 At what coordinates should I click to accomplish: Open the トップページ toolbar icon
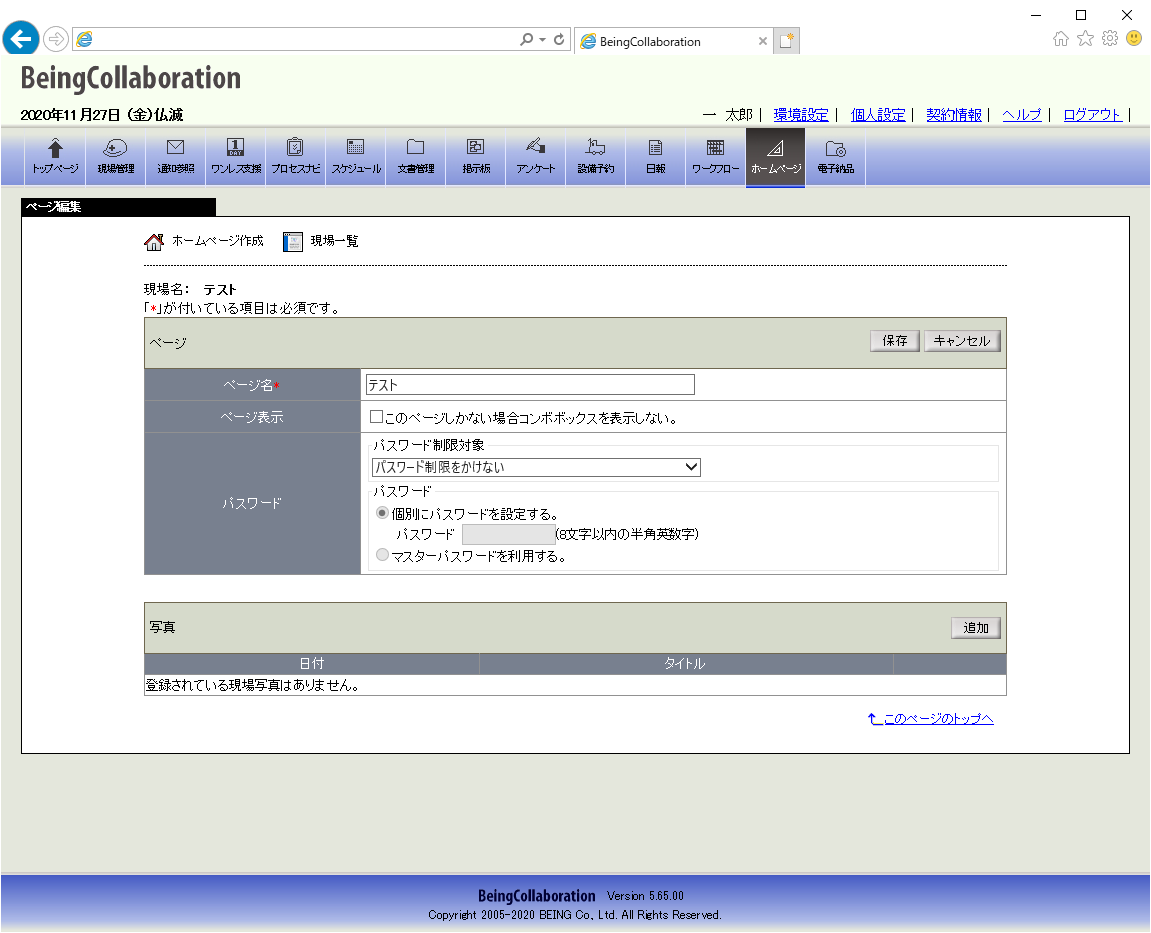click(x=55, y=156)
